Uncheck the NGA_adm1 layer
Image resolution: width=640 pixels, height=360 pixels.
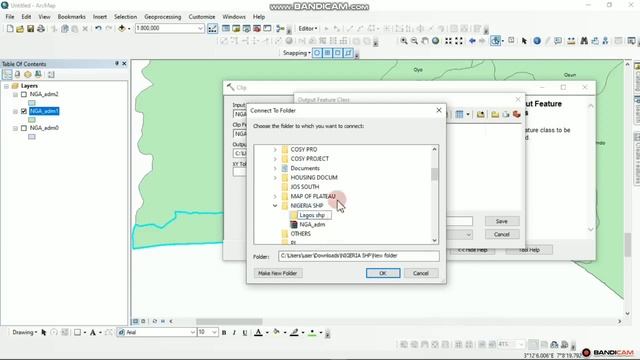24,111
